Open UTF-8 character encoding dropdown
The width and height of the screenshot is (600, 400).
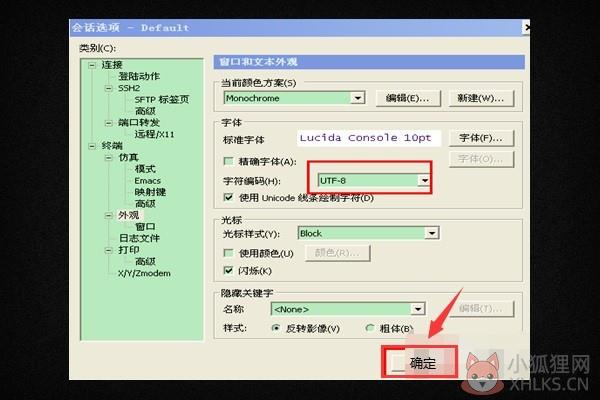click(x=424, y=180)
